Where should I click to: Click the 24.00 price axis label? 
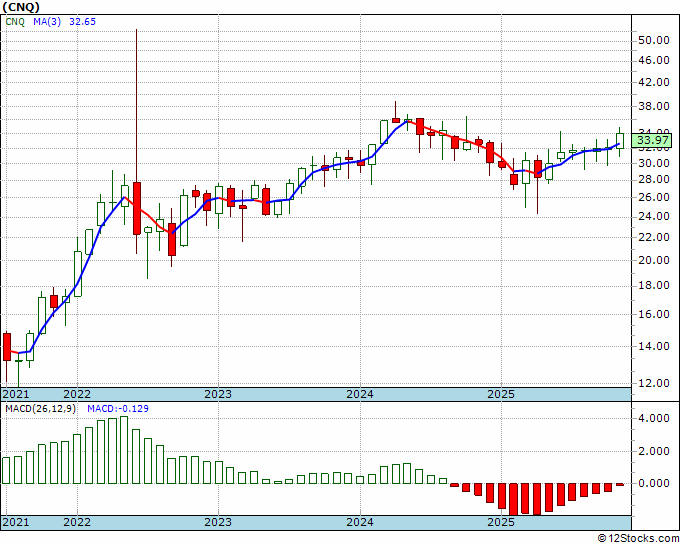coord(654,216)
